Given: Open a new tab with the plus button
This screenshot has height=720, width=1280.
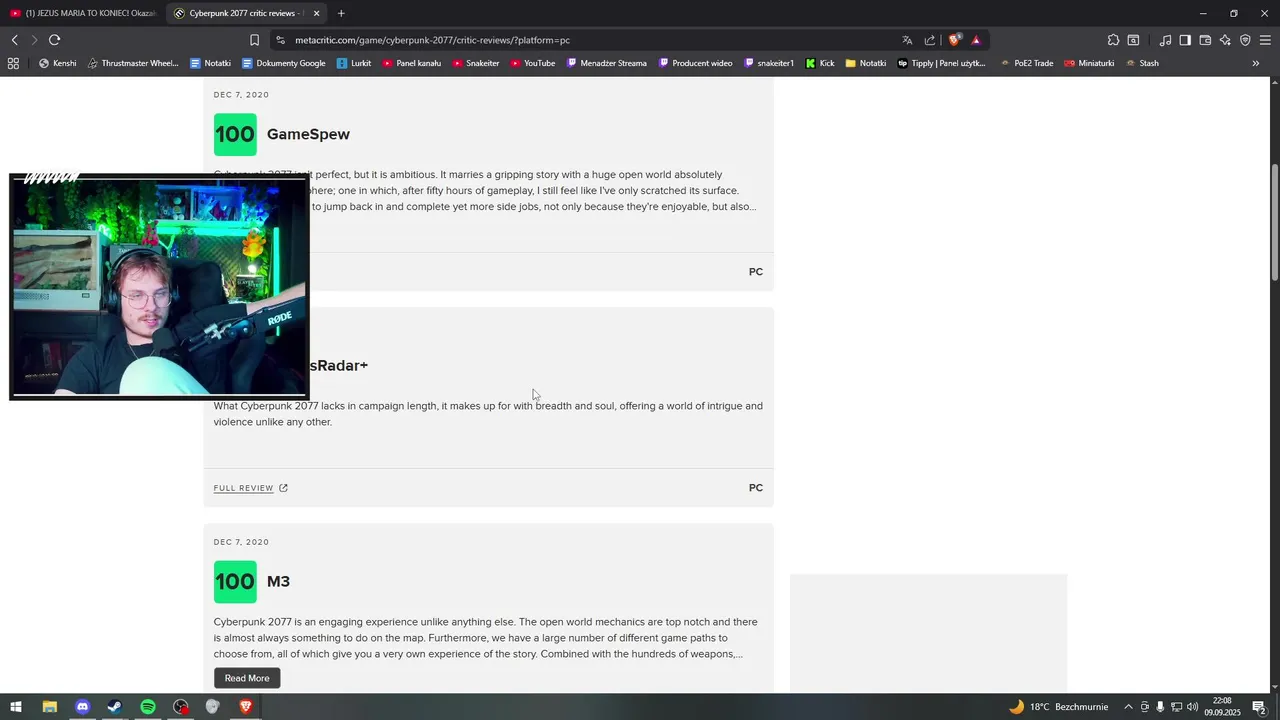Looking at the screenshot, I should coord(341,13).
